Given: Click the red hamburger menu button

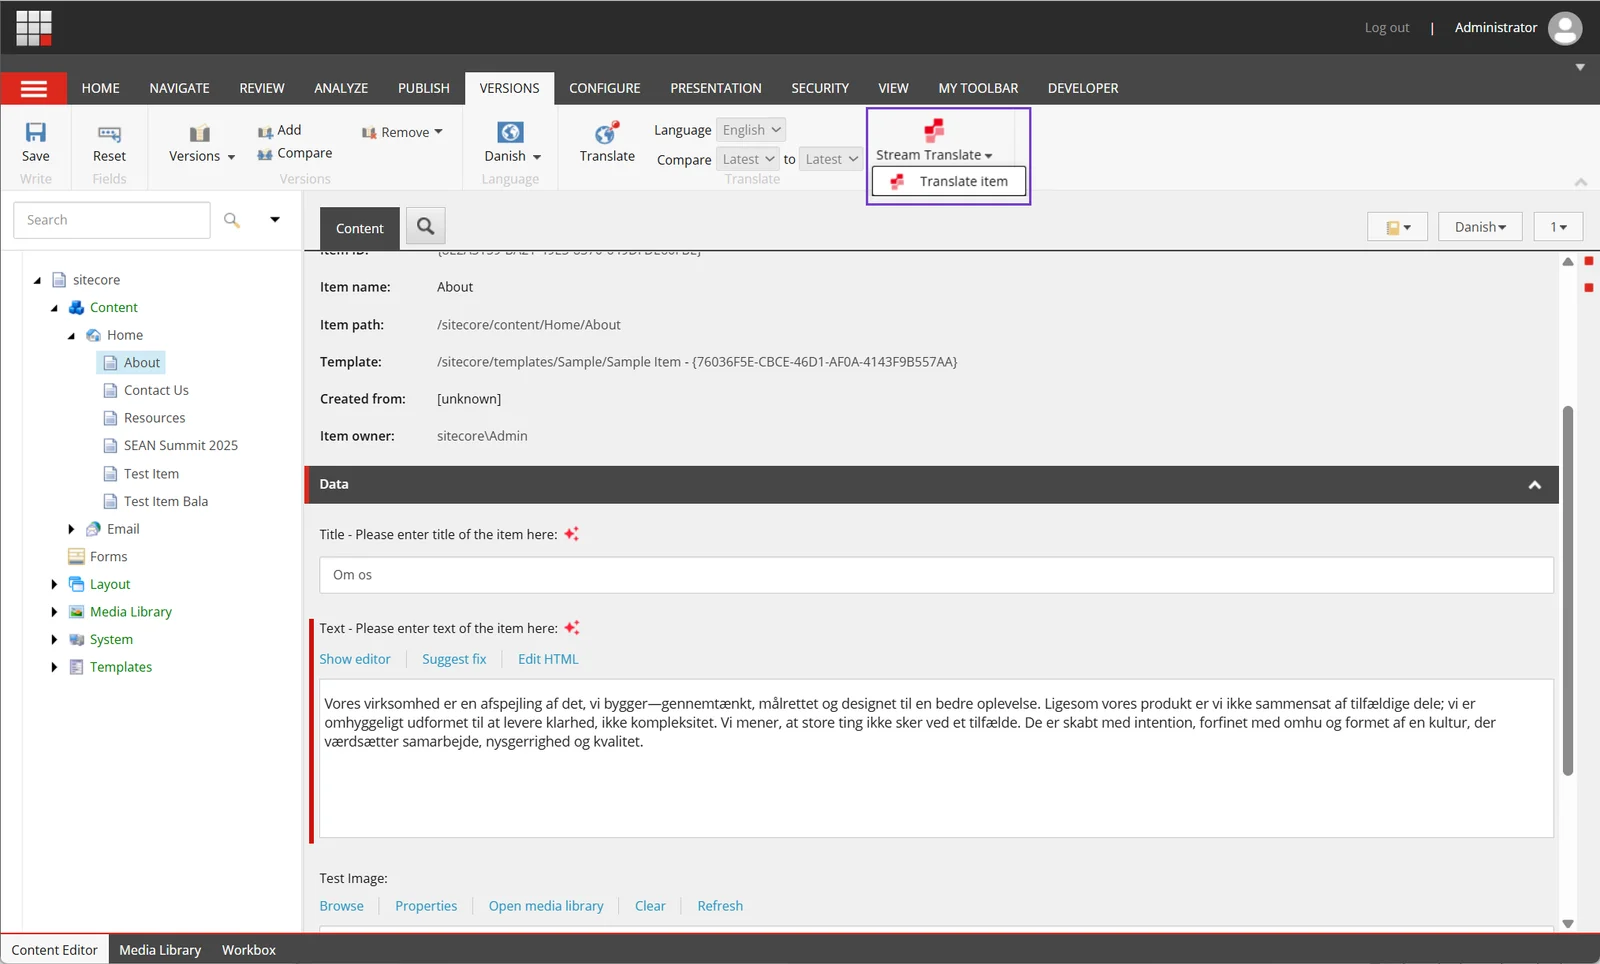Looking at the screenshot, I should 34,89.
